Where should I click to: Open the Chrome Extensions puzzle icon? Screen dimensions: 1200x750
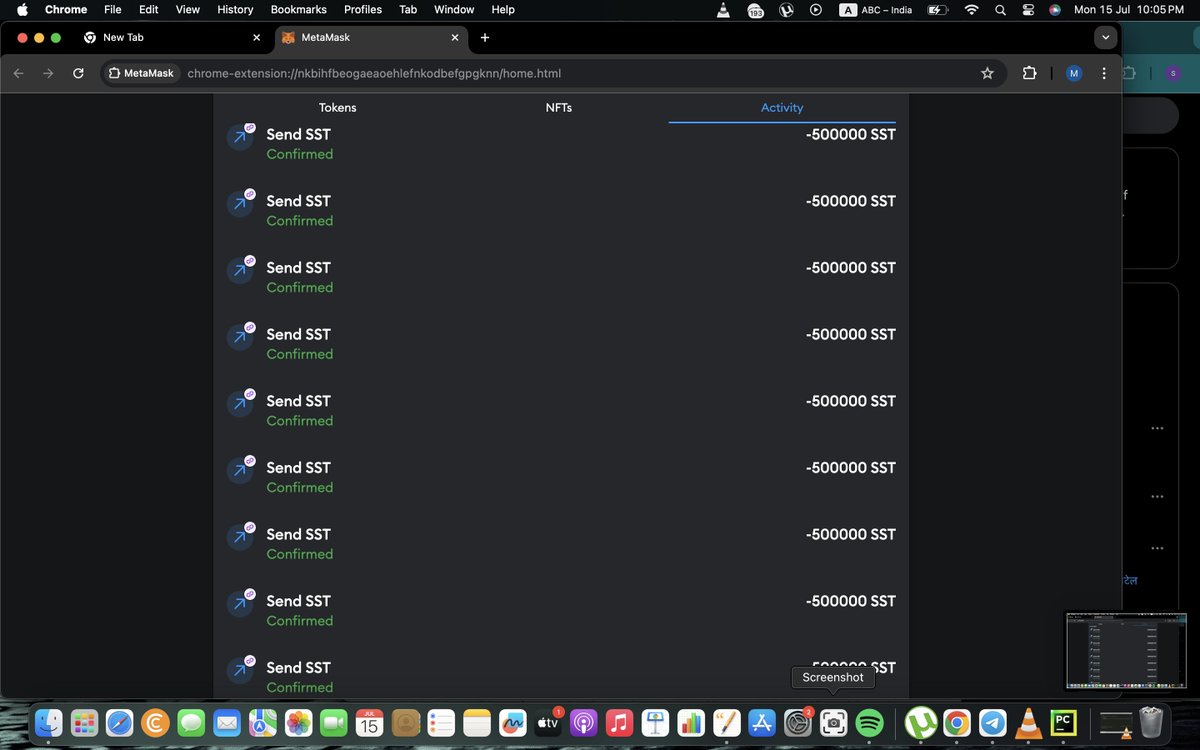point(1029,73)
